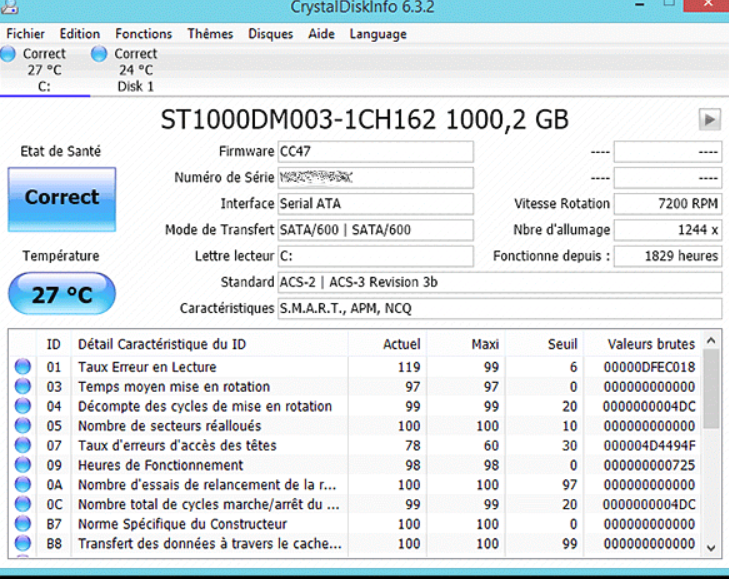The image size is (729, 579).
Task: Click the Mode de Transfert SATA/600 field
Action: (376, 230)
